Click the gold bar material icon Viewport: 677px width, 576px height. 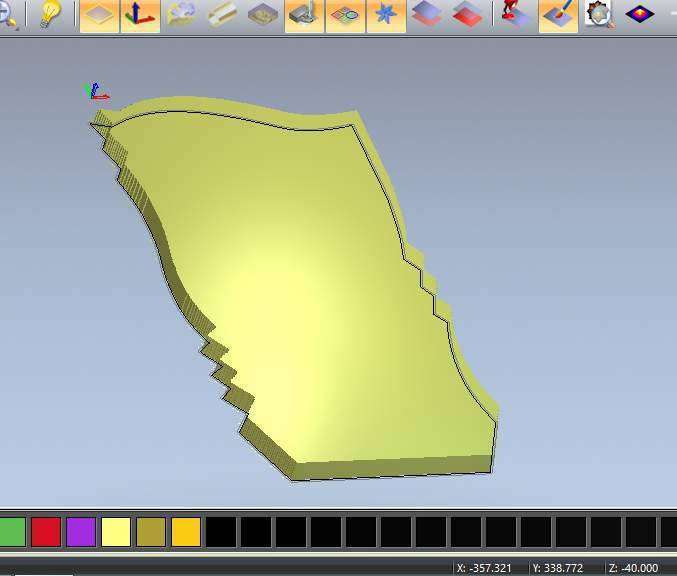tap(222, 15)
